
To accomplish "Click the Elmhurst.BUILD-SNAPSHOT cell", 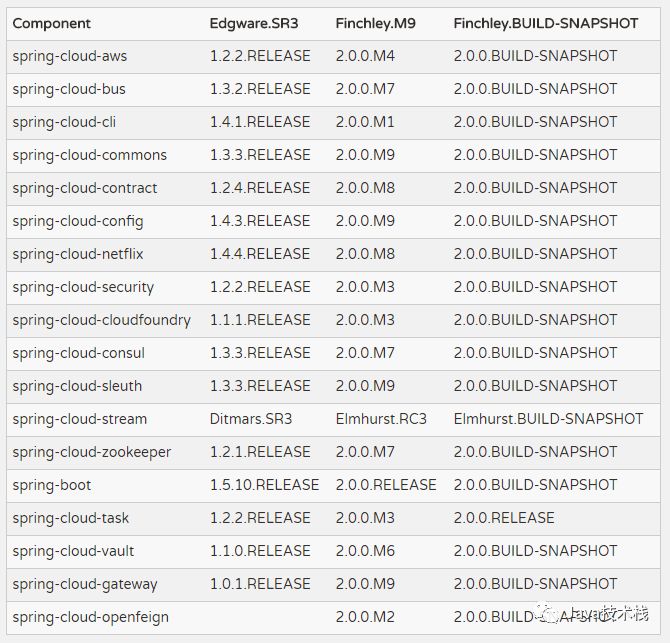I will point(548,419).
